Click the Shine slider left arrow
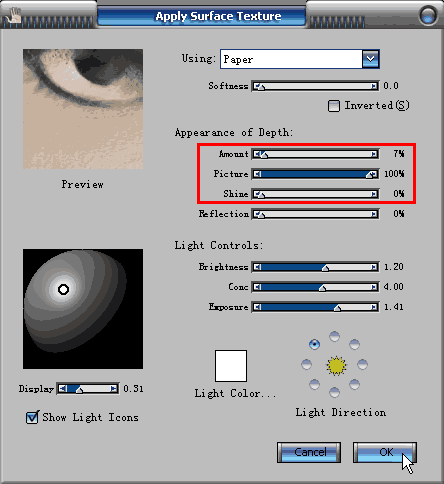Viewport: 444px width, 484px height. [257, 194]
